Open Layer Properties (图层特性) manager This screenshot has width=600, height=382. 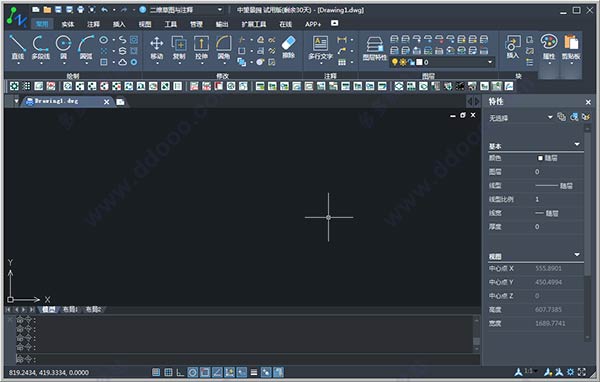(x=375, y=48)
